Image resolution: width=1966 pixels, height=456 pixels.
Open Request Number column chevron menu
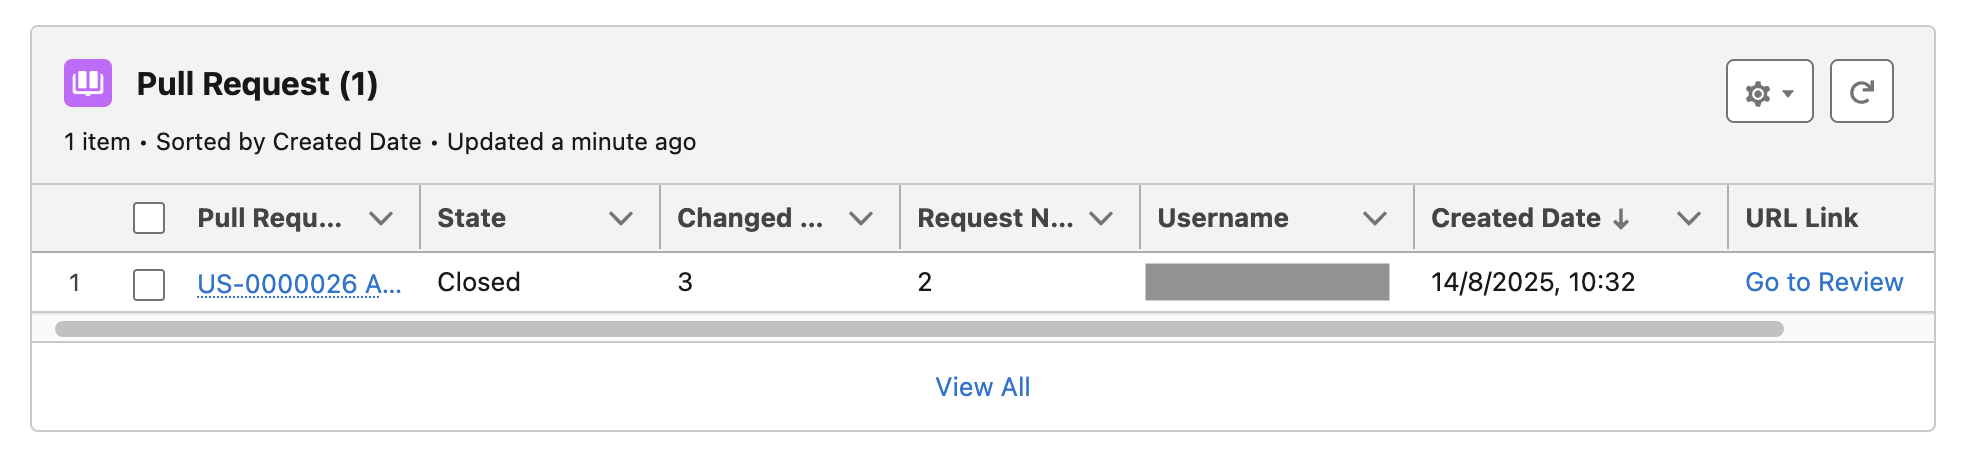coord(1101,218)
